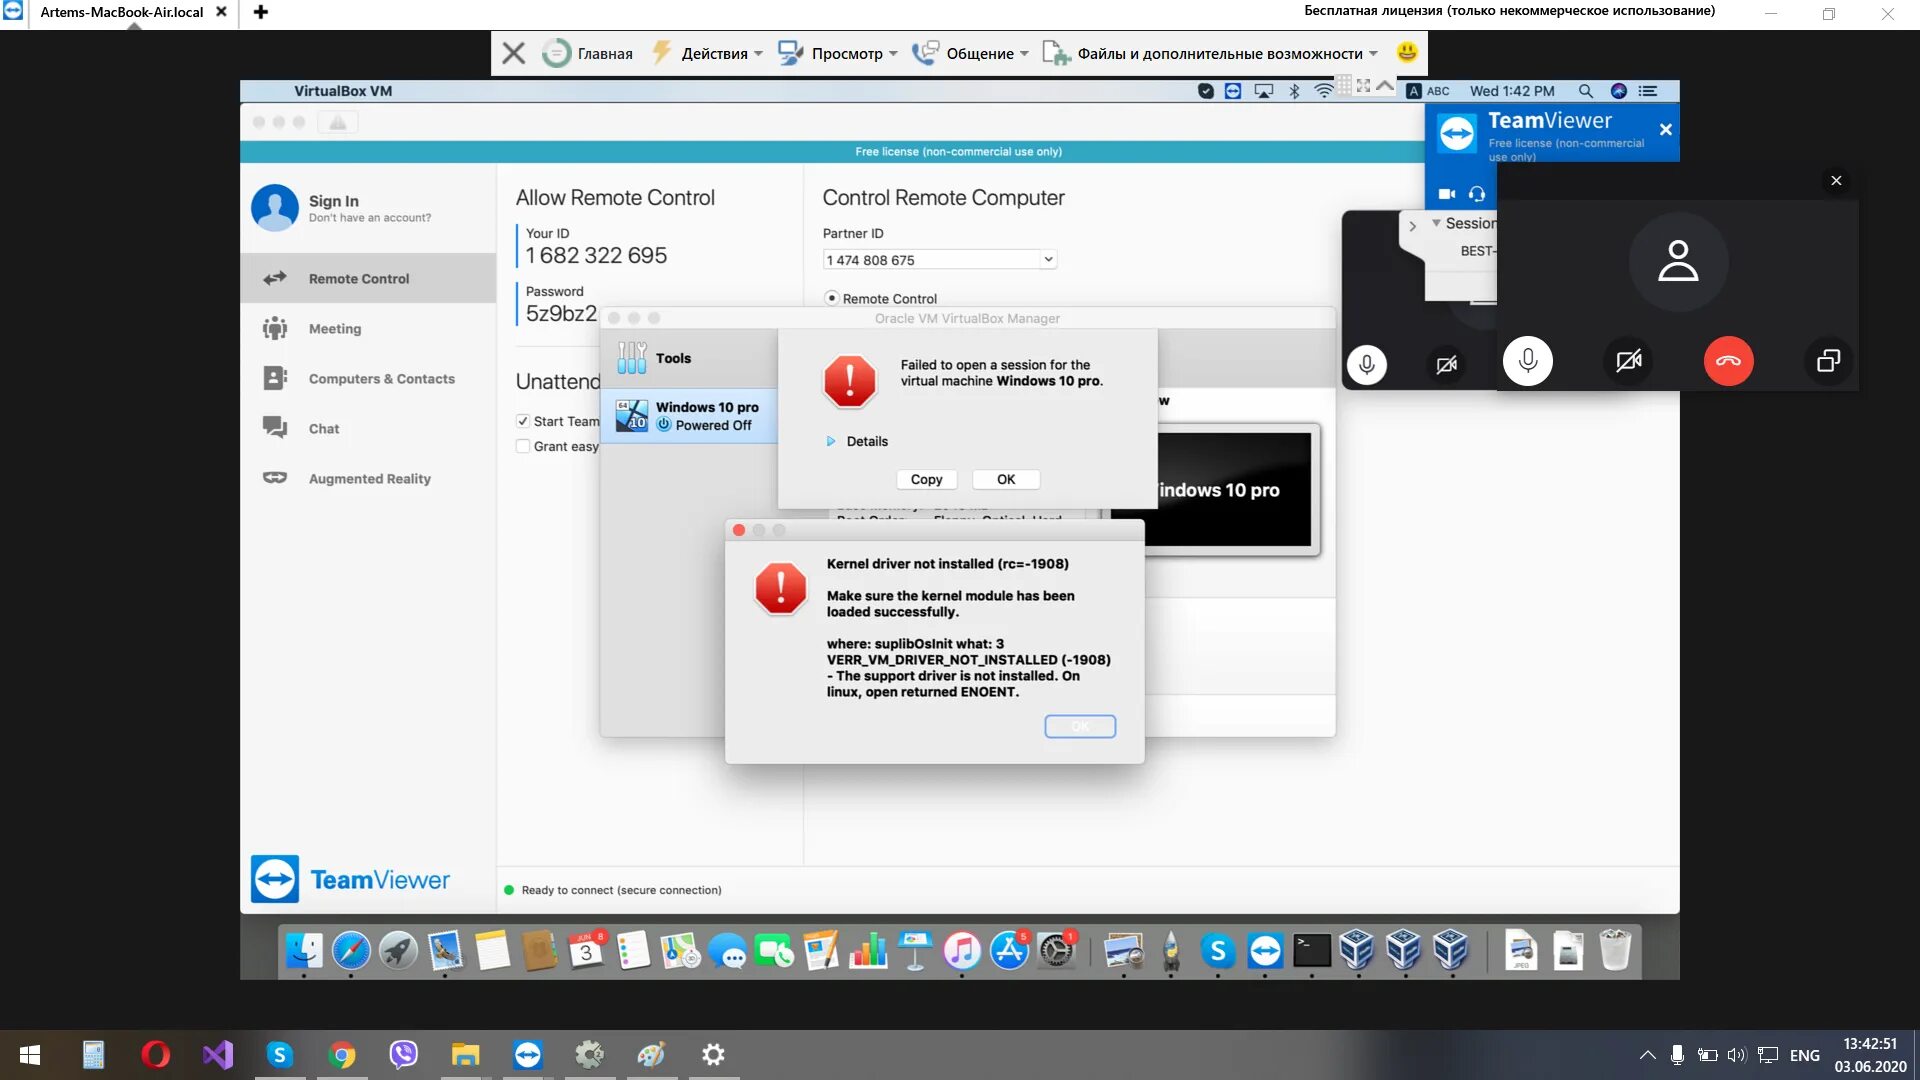Open the Просмотр toolbar menu
The image size is (1920, 1080).
tap(846, 53)
